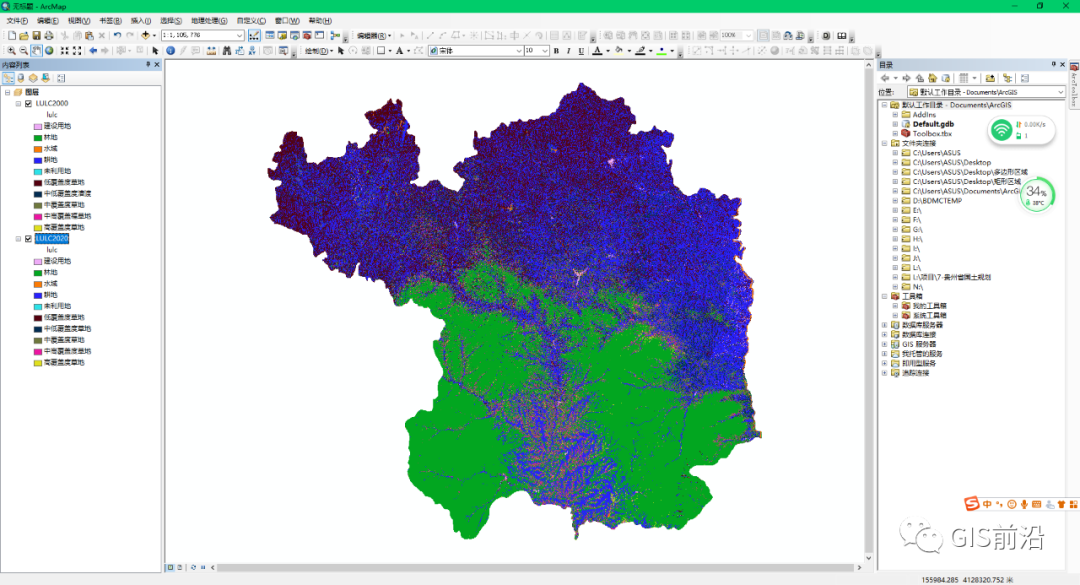
Task: Toggle LULC2000 layer visibility checkbox
Action: click(x=28, y=103)
